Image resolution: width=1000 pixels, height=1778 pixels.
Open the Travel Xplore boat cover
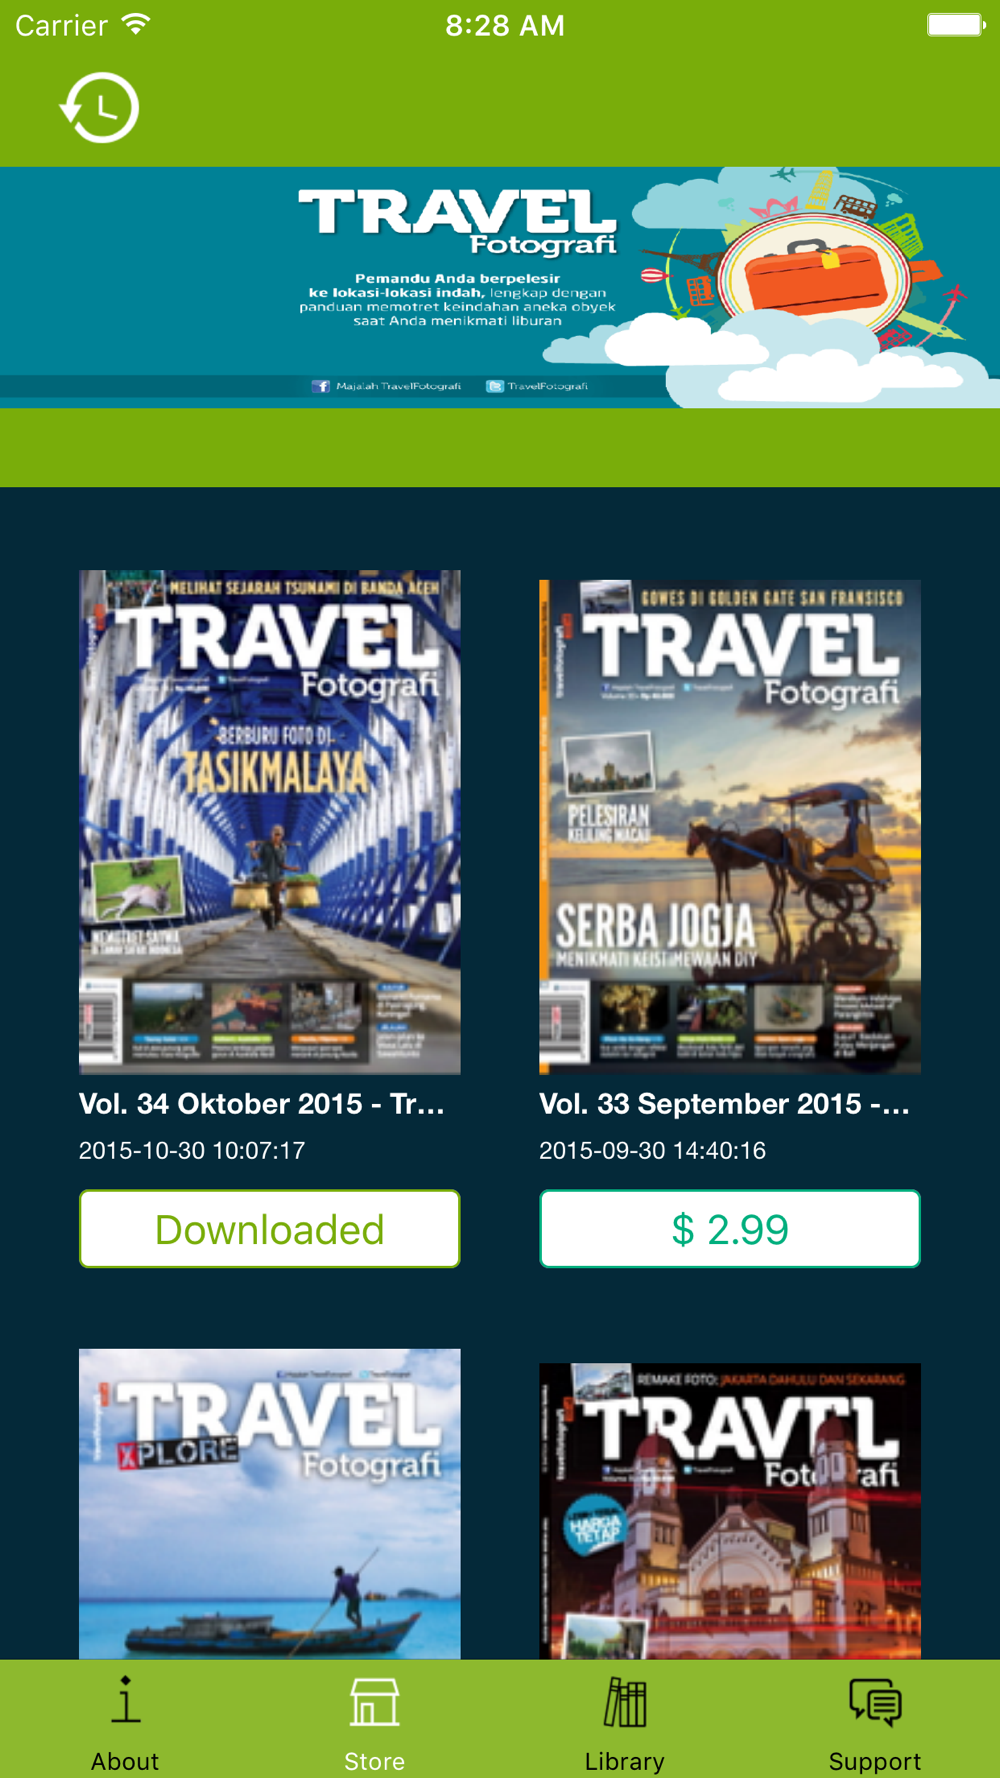coord(270,1504)
